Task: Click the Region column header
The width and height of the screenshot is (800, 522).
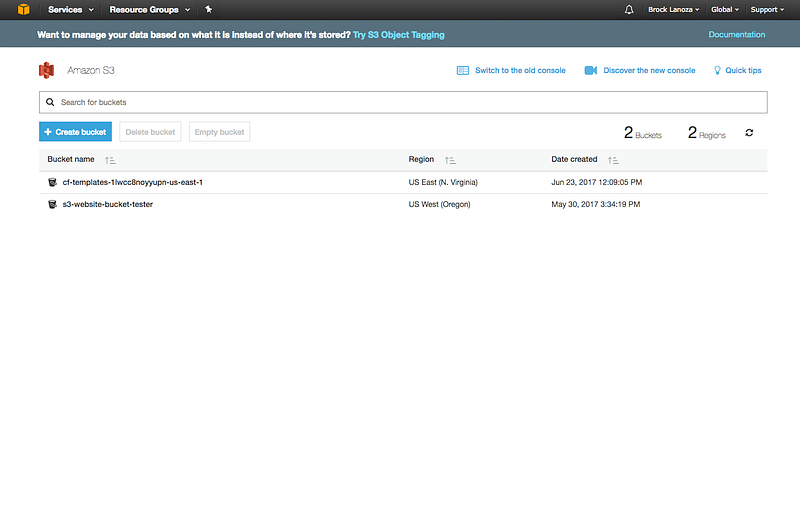Action: 421,159
